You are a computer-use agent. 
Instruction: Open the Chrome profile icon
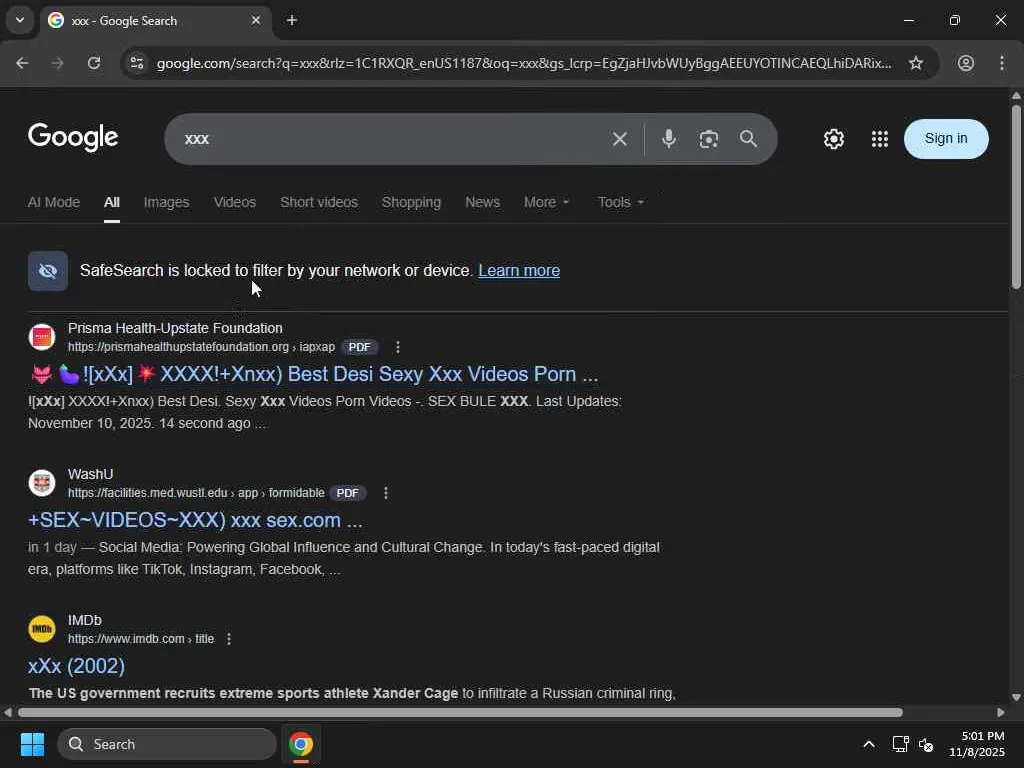[x=966, y=63]
